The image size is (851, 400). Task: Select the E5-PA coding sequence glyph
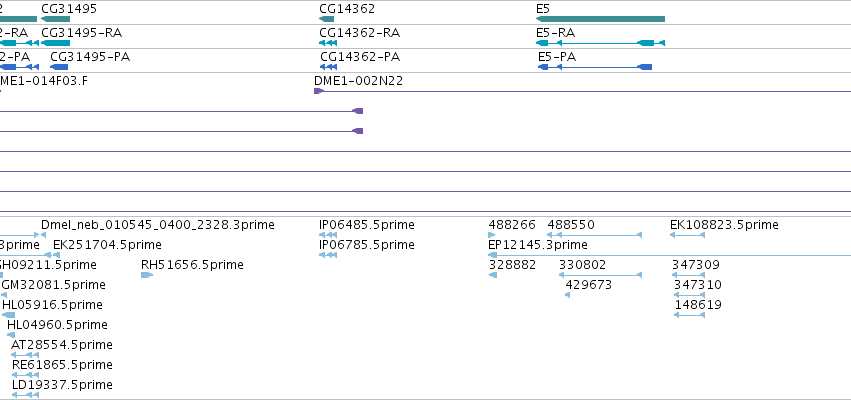pyautogui.click(x=595, y=67)
